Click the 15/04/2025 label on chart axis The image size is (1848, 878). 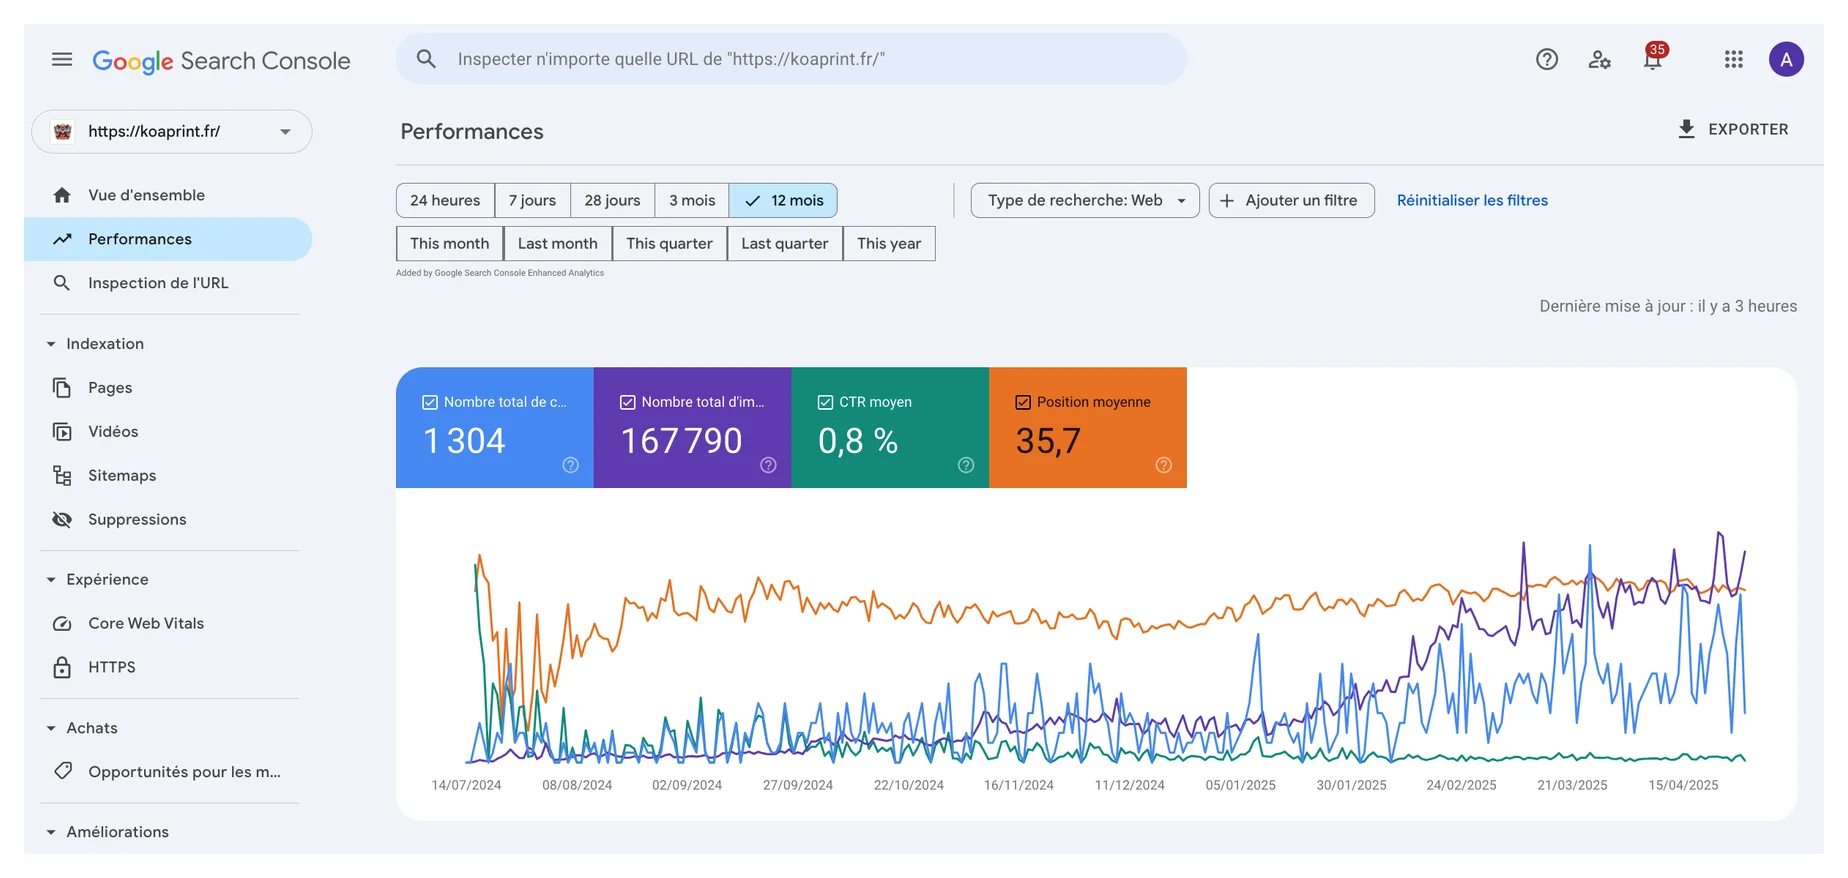click(1683, 785)
